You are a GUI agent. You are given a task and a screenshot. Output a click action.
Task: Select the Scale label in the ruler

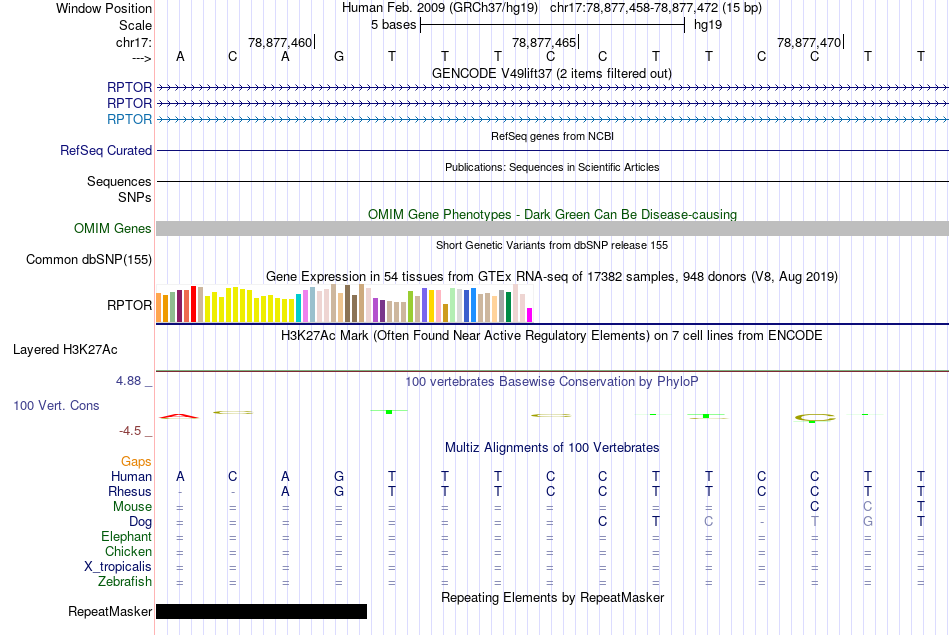click(135, 25)
